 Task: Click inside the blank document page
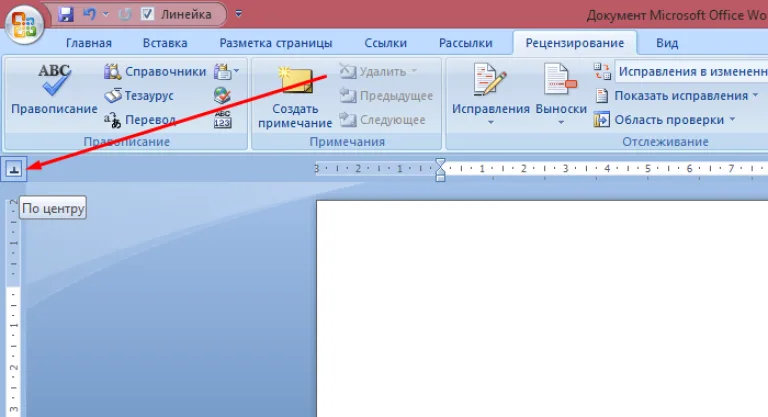pyautogui.click(x=542, y=309)
